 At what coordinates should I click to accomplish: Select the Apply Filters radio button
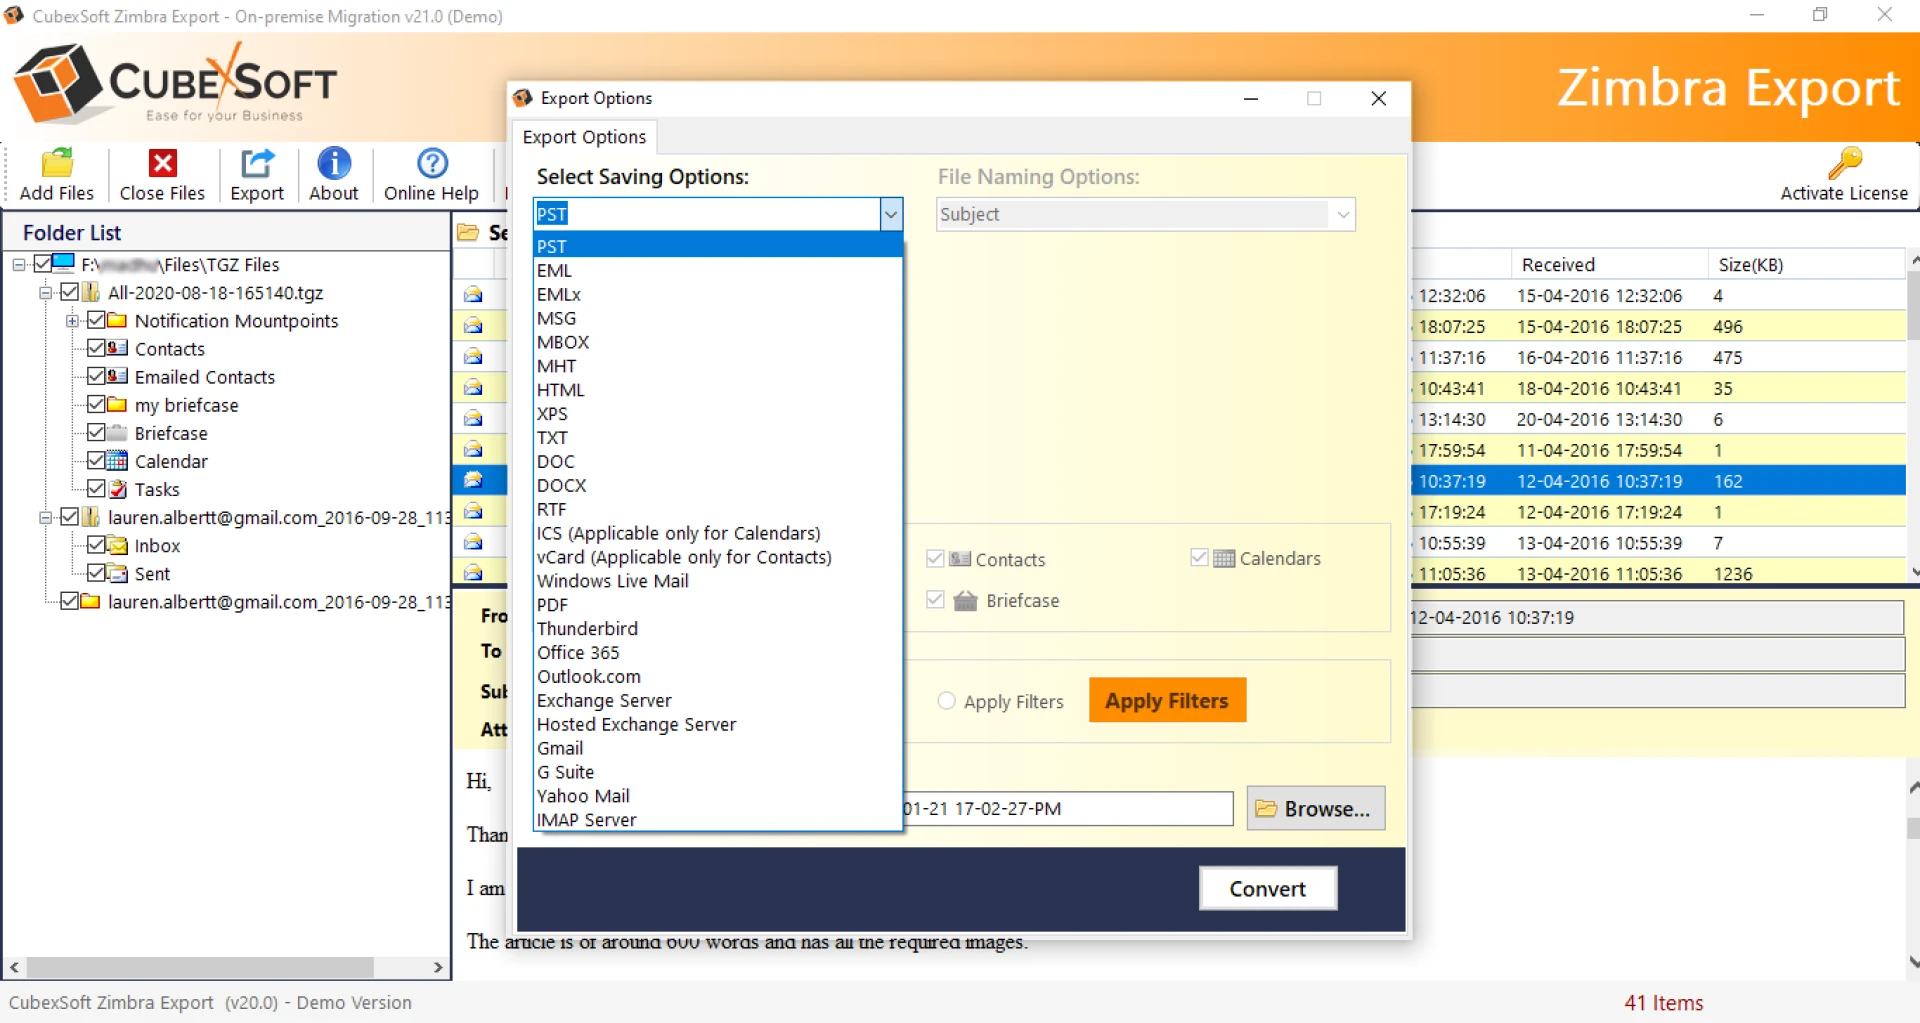946,701
